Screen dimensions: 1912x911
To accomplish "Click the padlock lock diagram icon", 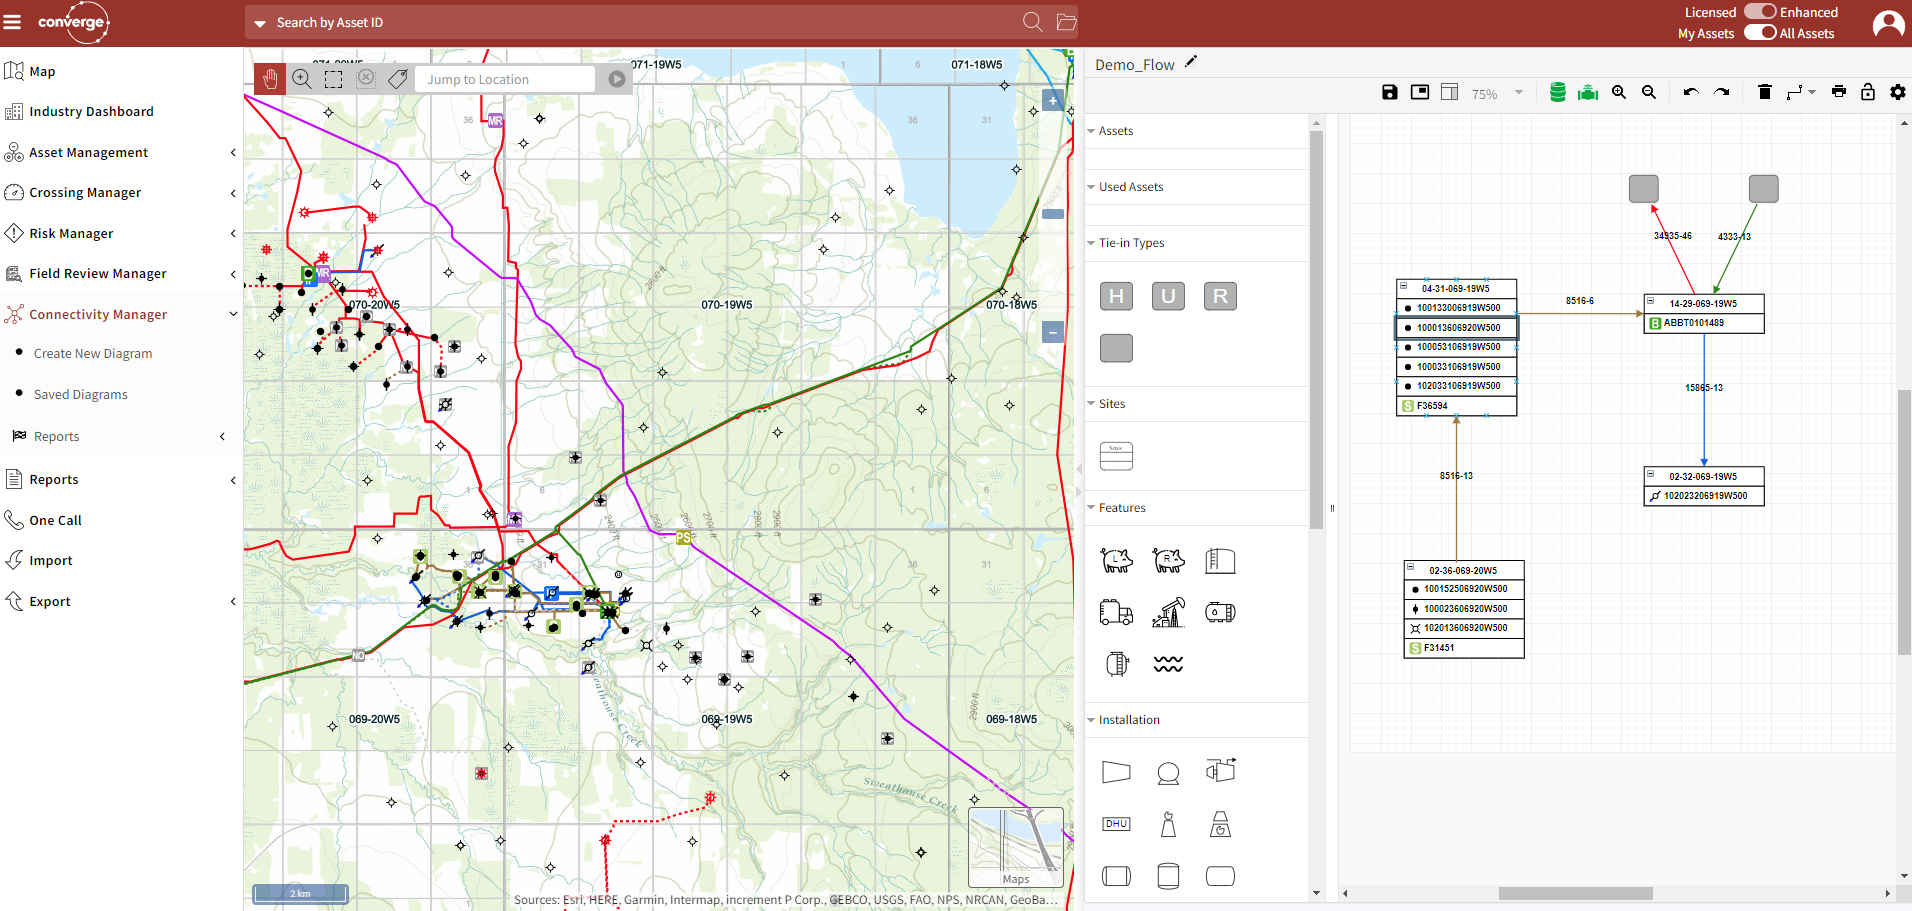I will click(x=1868, y=92).
